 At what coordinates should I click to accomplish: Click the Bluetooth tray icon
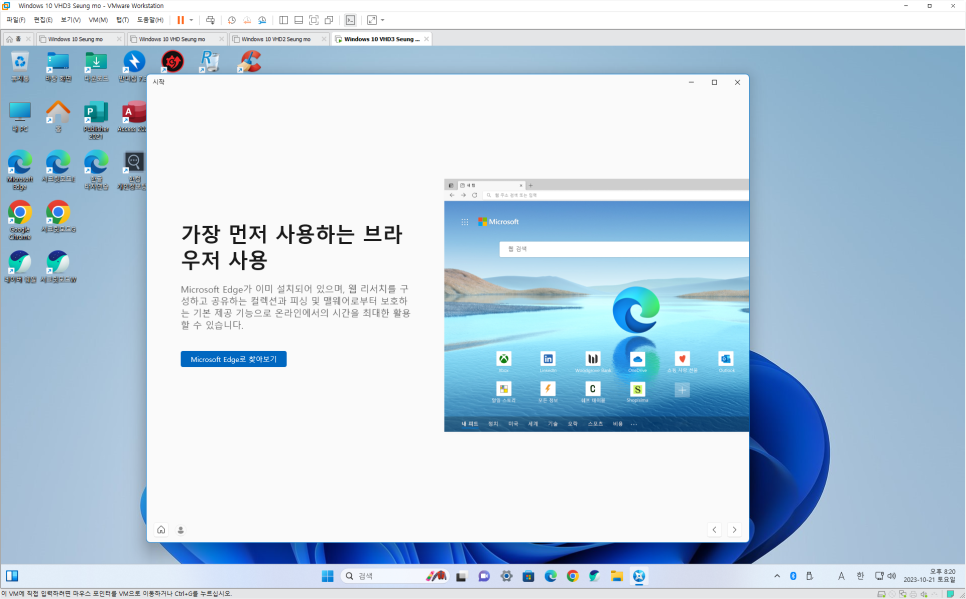pos(794,576)
